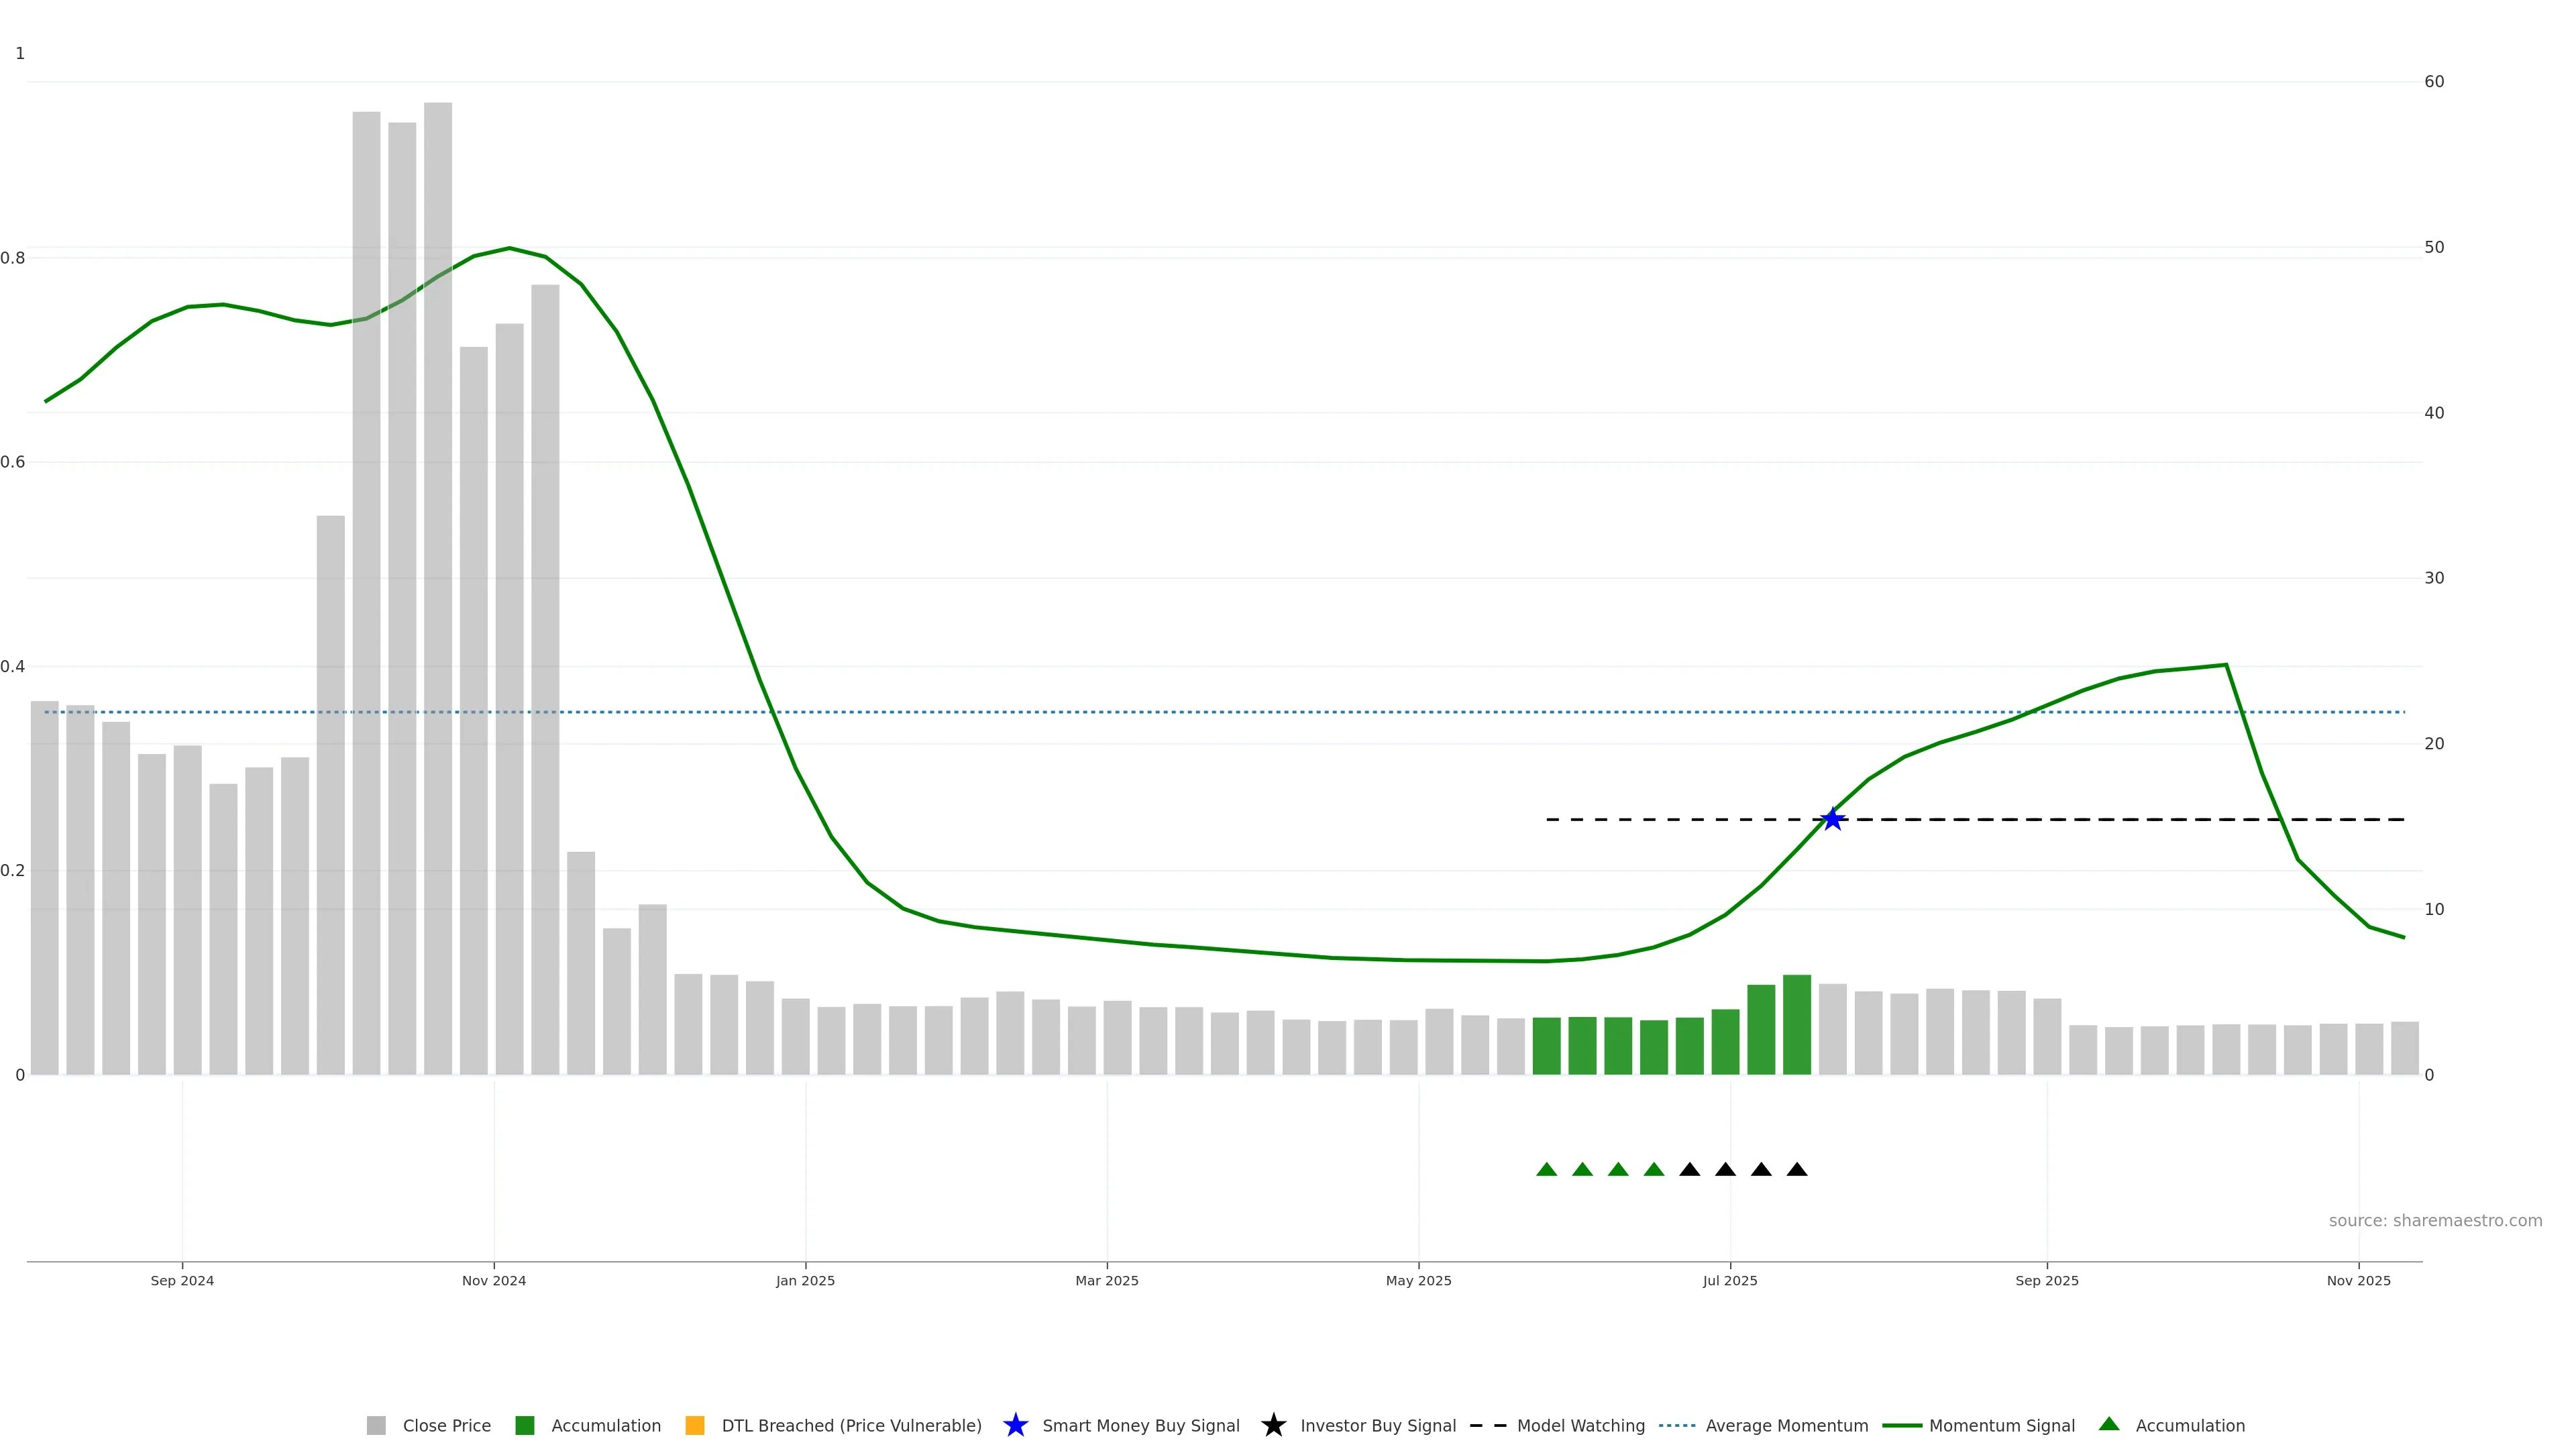Screen dimensions: 2576x1449
Task: Click the orange DTL Breached legend swatch
Action: tap(695, 1425)
